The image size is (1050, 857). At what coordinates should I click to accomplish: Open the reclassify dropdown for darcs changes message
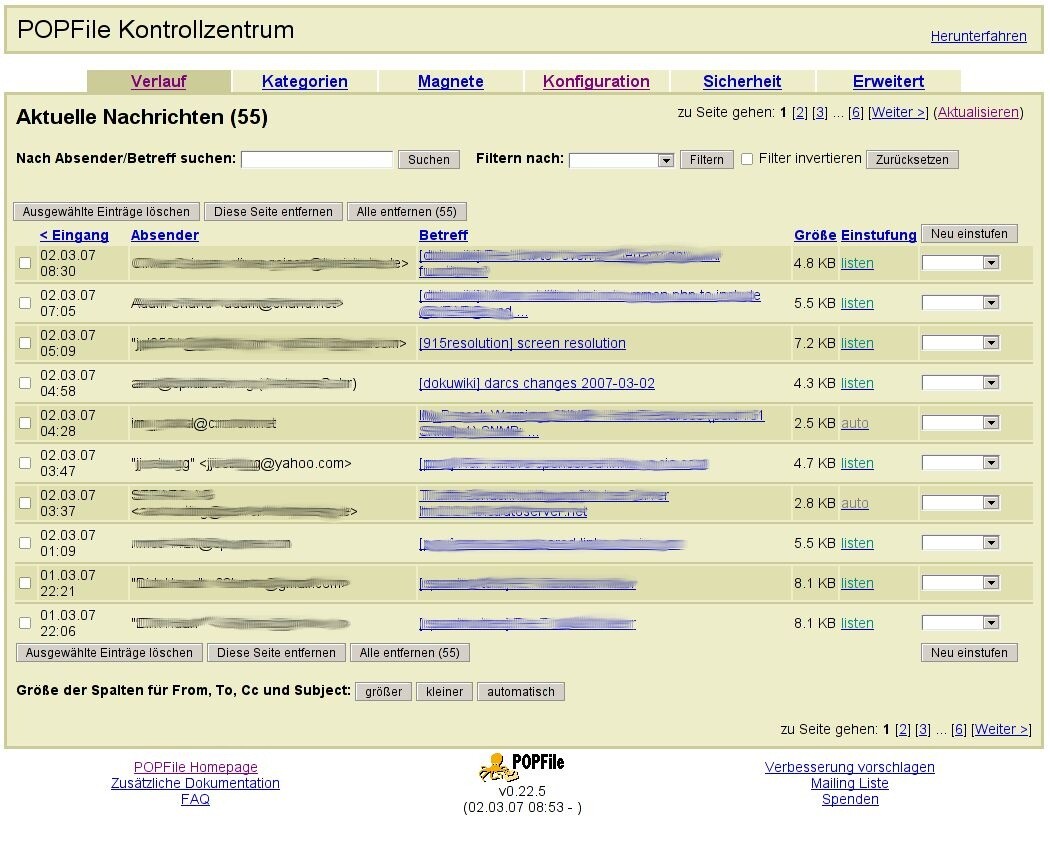click(x=960, y=383)
